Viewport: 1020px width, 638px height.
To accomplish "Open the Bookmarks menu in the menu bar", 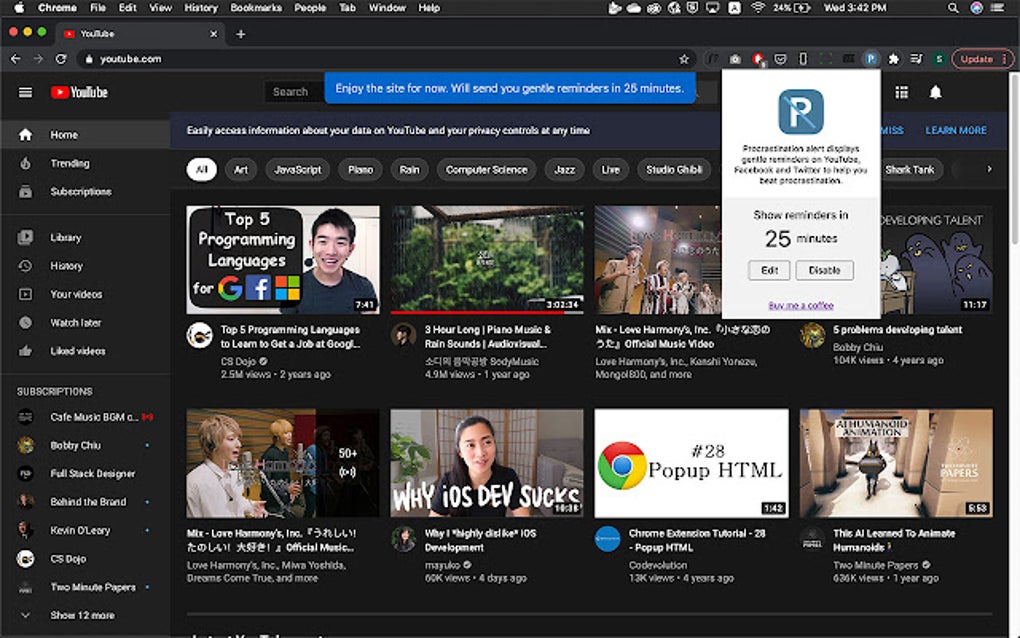I will point(255,8).
